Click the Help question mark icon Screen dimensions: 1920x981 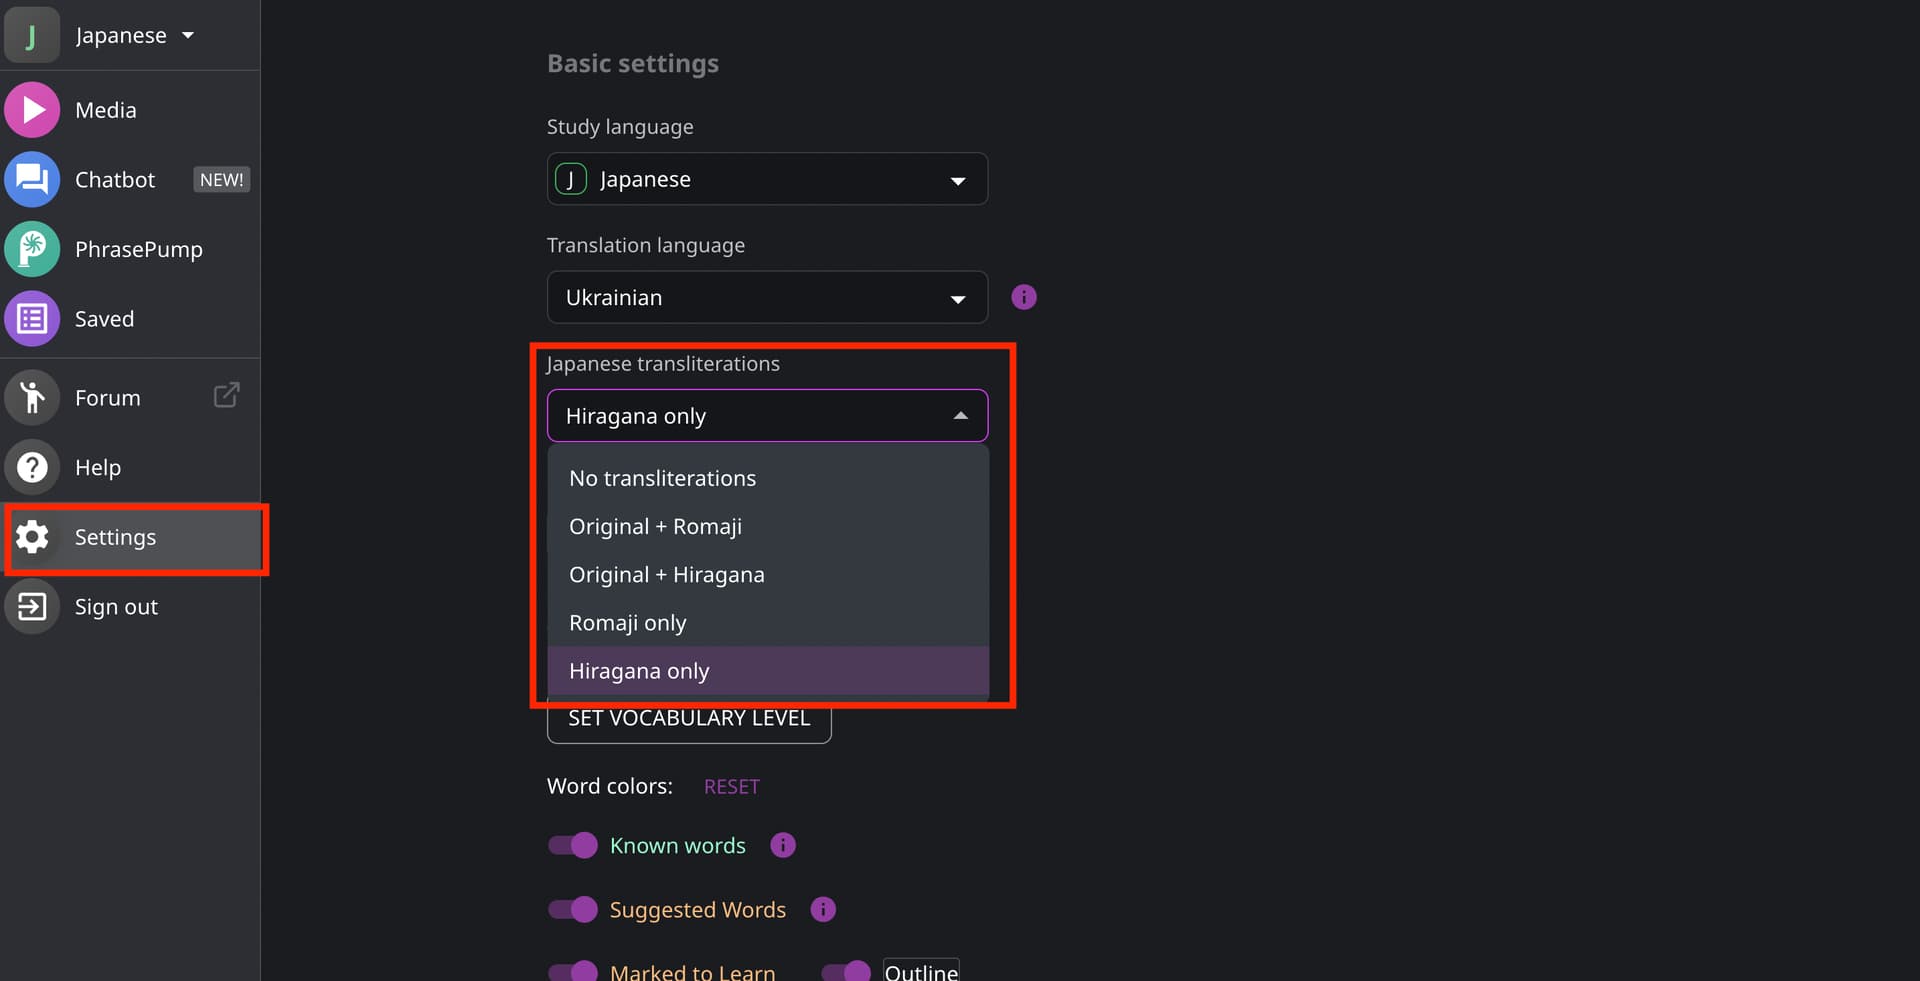tap(32, 467)
